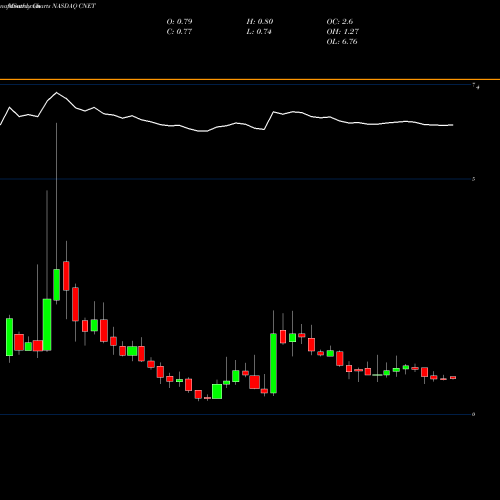The height and width of the screenshot is (500, 500).
Task: Select the low value "L: 0.74"
Action: pyautogui.click(x=259, y=32)
